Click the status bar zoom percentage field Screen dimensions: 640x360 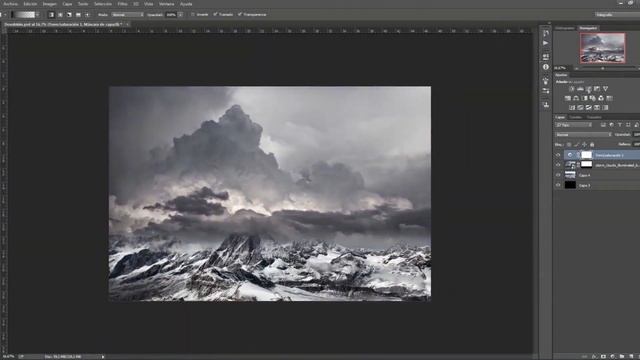pos(9,357)
